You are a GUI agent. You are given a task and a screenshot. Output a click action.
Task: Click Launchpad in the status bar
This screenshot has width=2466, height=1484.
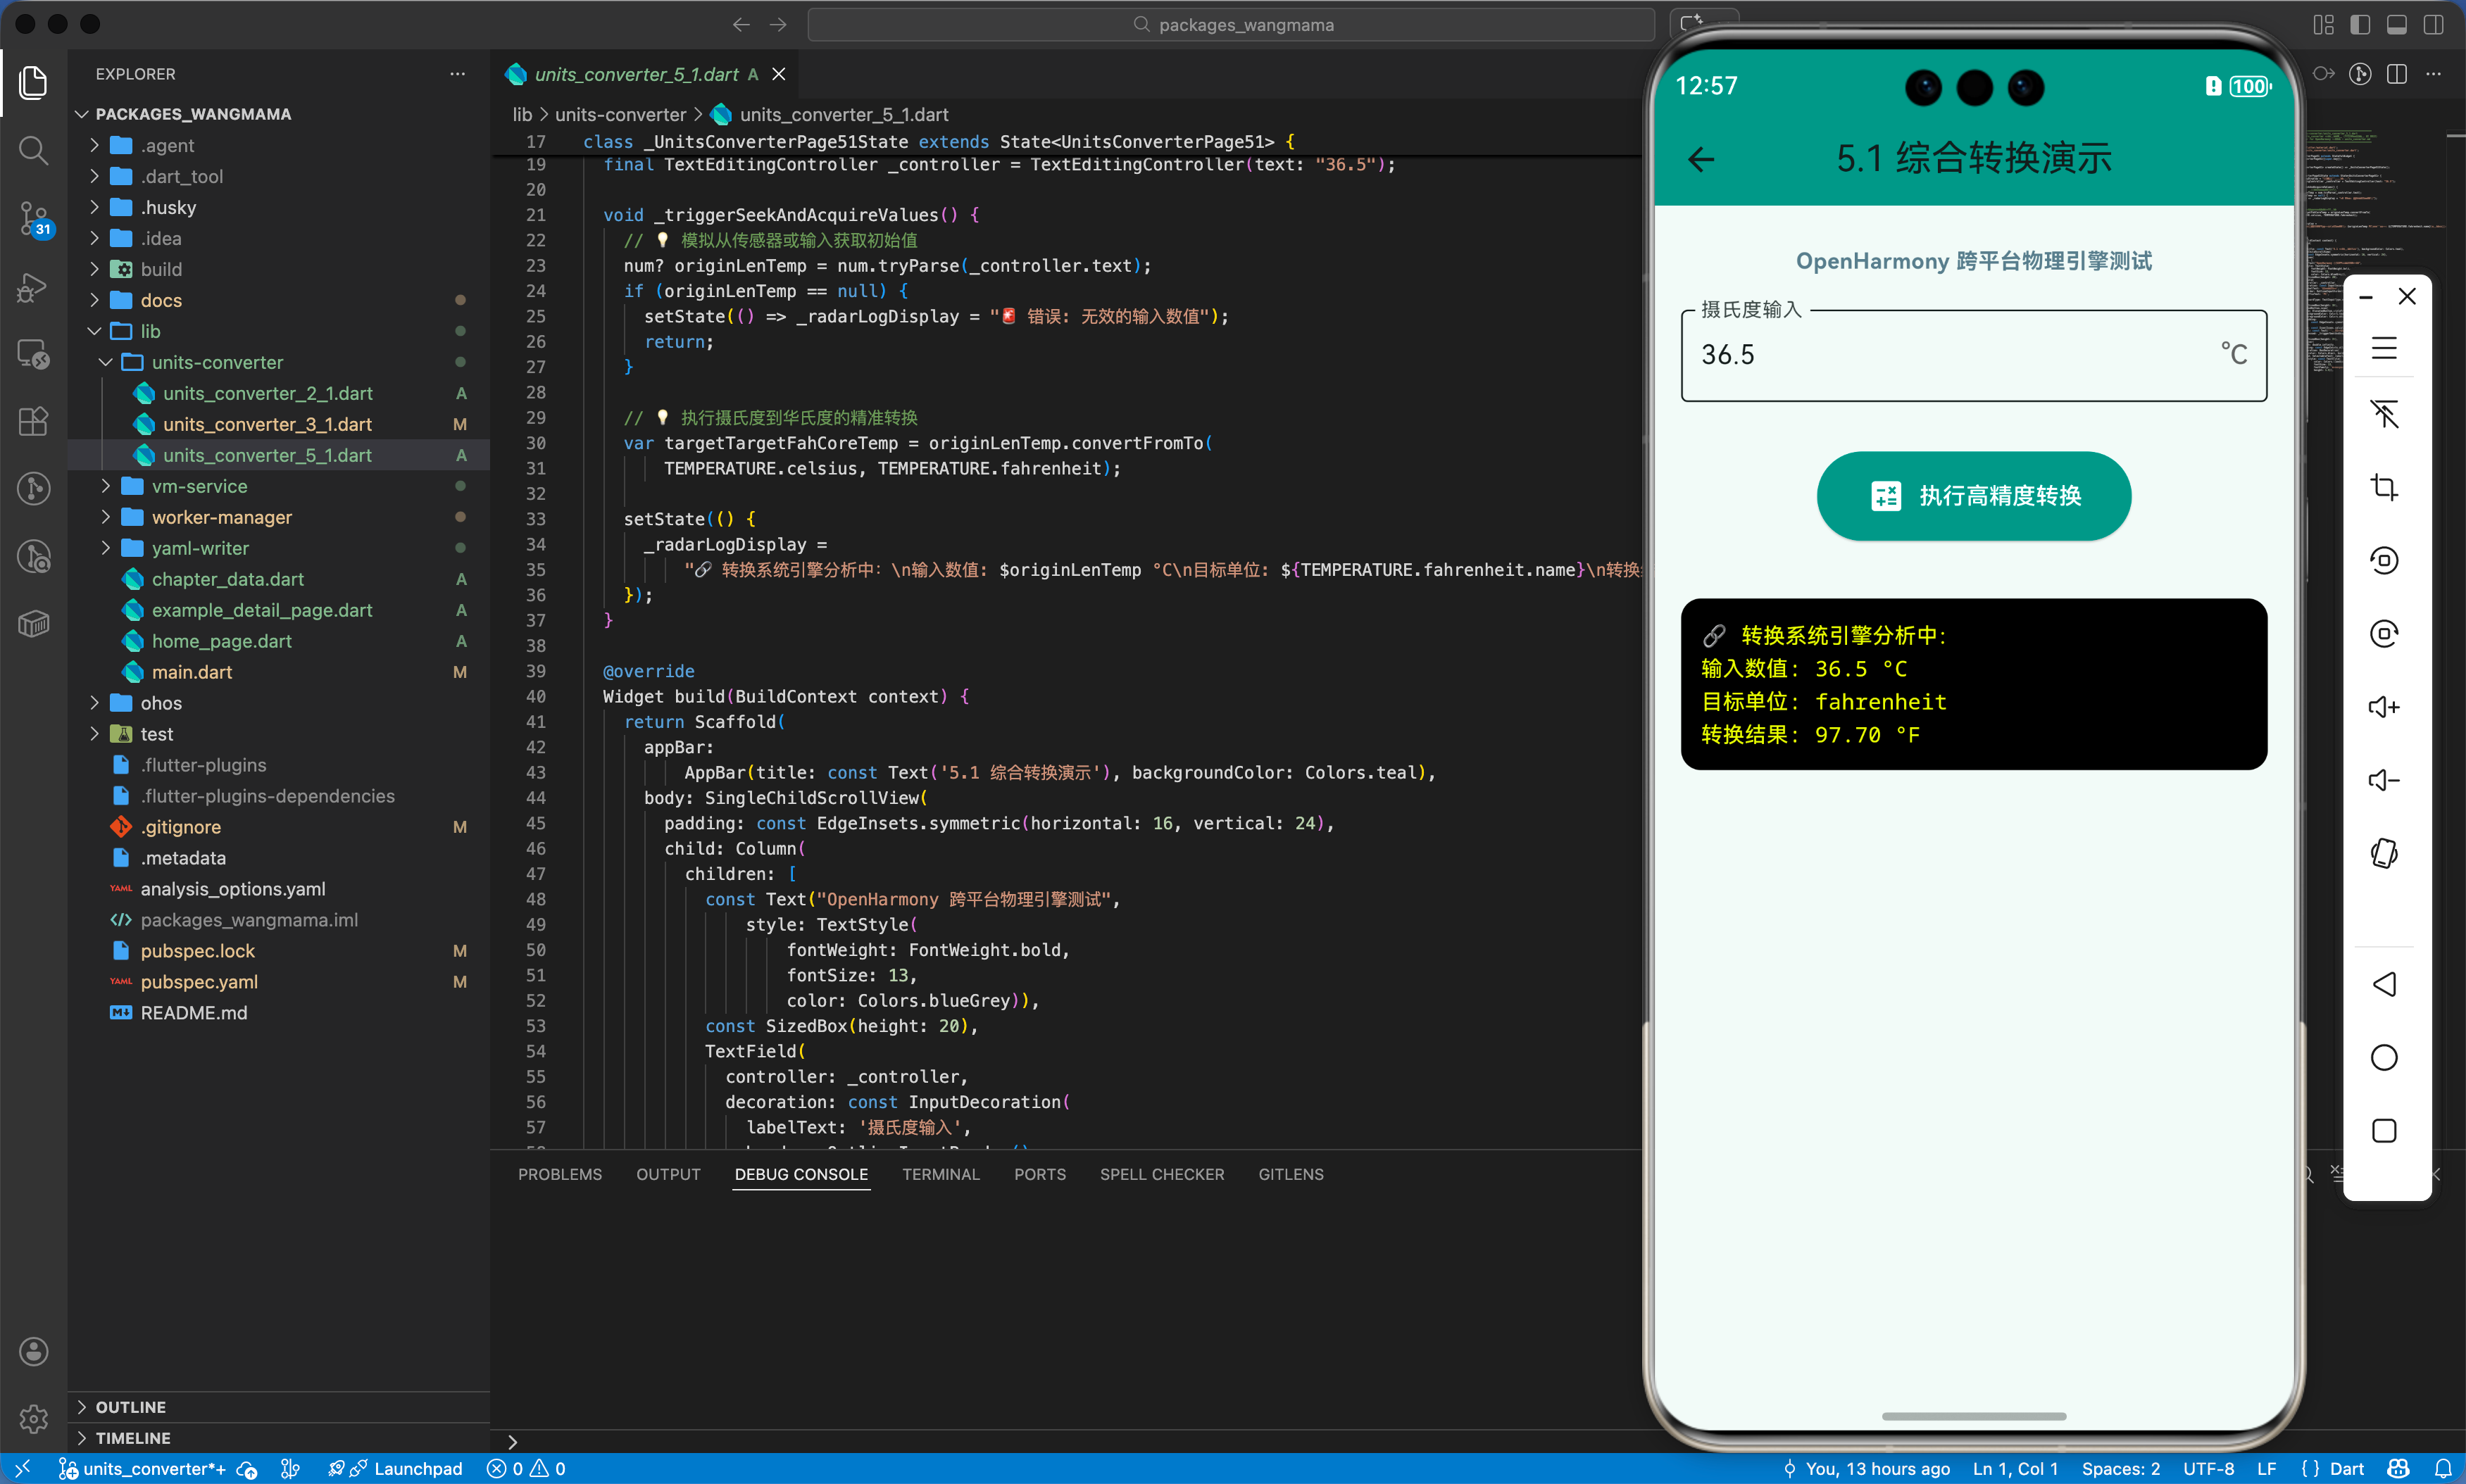pos(417,1468)
